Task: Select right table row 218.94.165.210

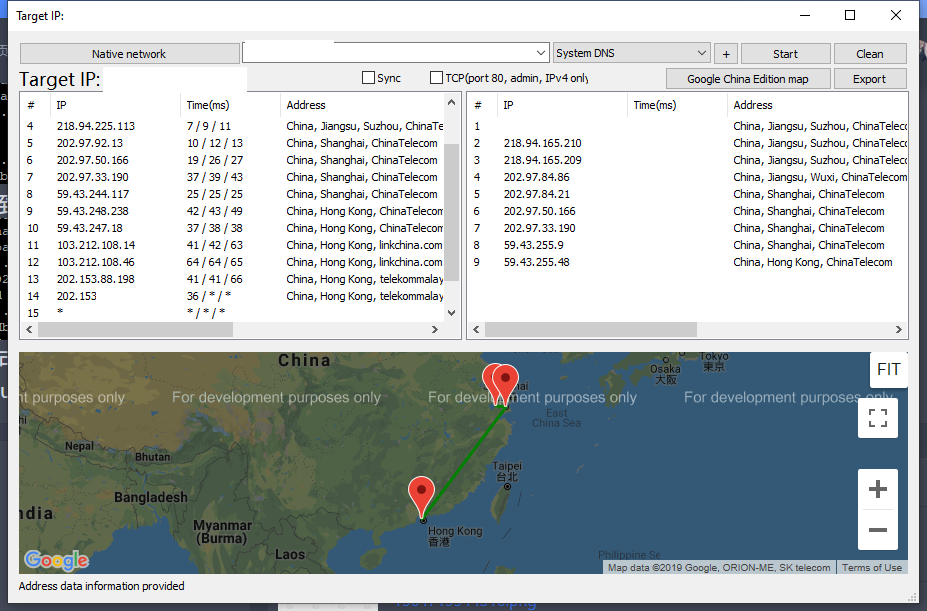Action: [688, 143]
